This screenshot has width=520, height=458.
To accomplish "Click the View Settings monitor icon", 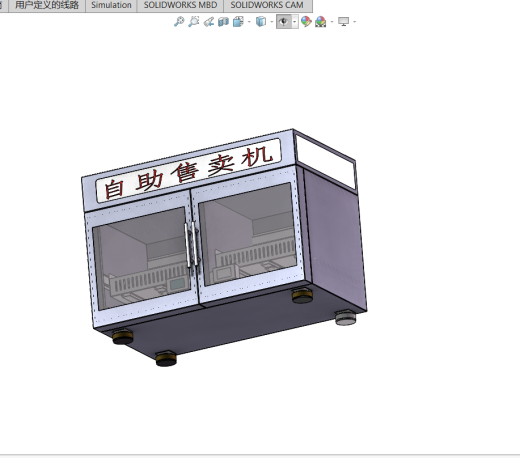I will 343,22.
